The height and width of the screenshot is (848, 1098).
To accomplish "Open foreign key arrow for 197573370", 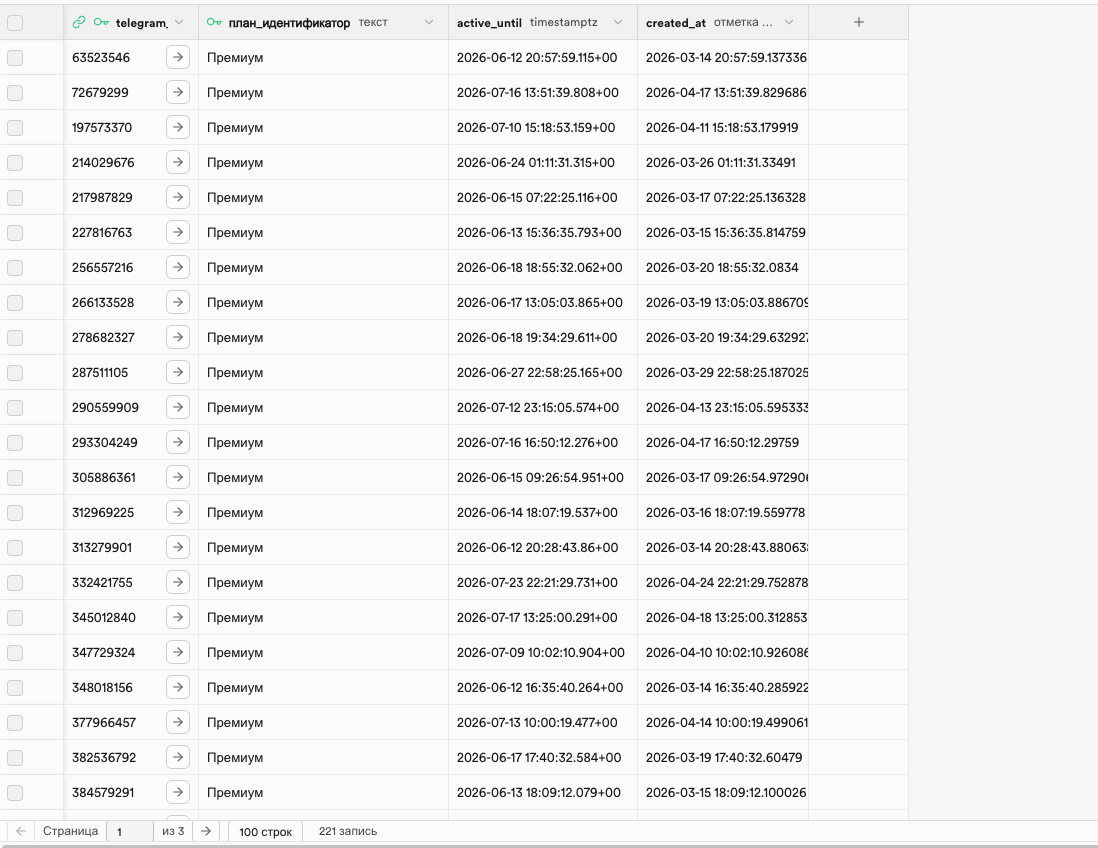I will click(x=178, y=127).
